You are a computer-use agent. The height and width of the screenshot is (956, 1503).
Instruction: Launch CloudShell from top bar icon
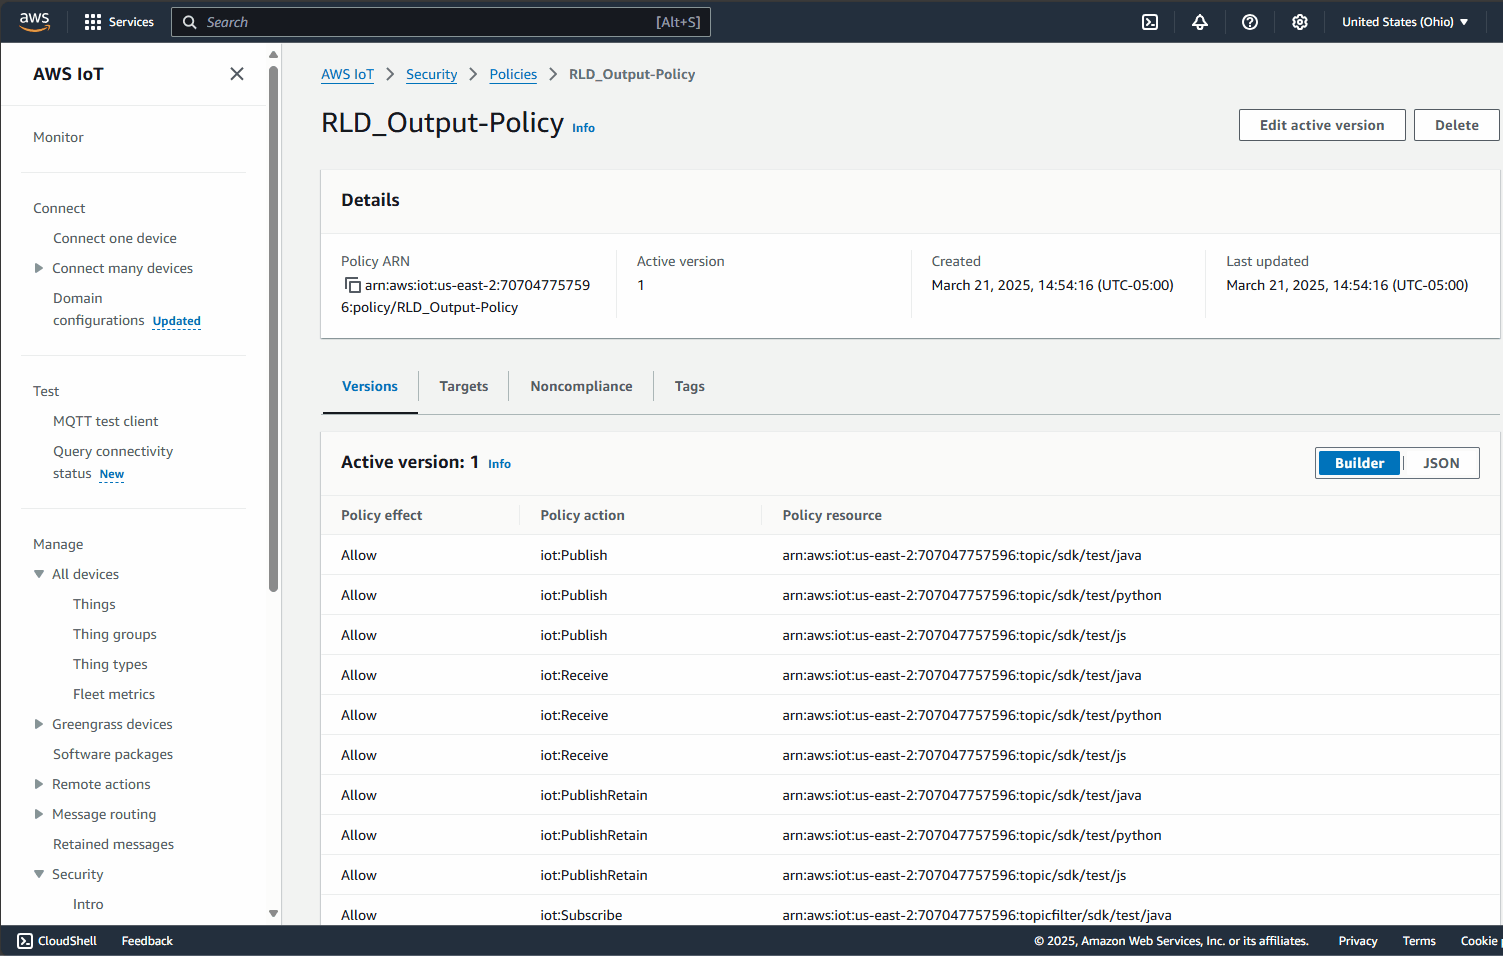point(1150,22)
